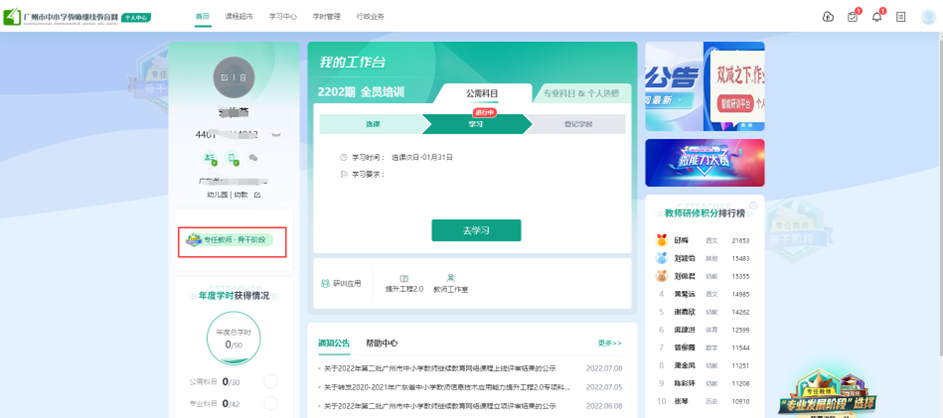Click the circle next to 公需科目 0/30
This screenshot has width=943, height=418.
[x=271, y=381]
